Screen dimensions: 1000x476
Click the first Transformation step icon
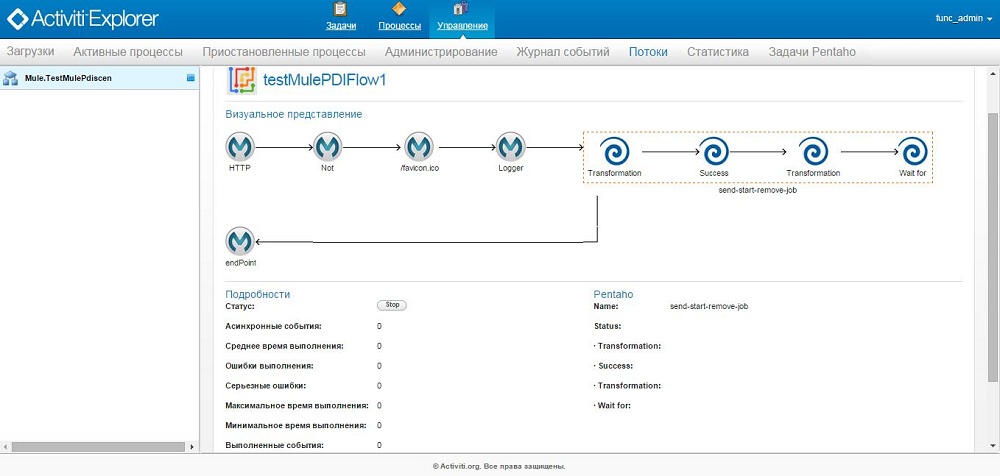click(x=614, y=152)
